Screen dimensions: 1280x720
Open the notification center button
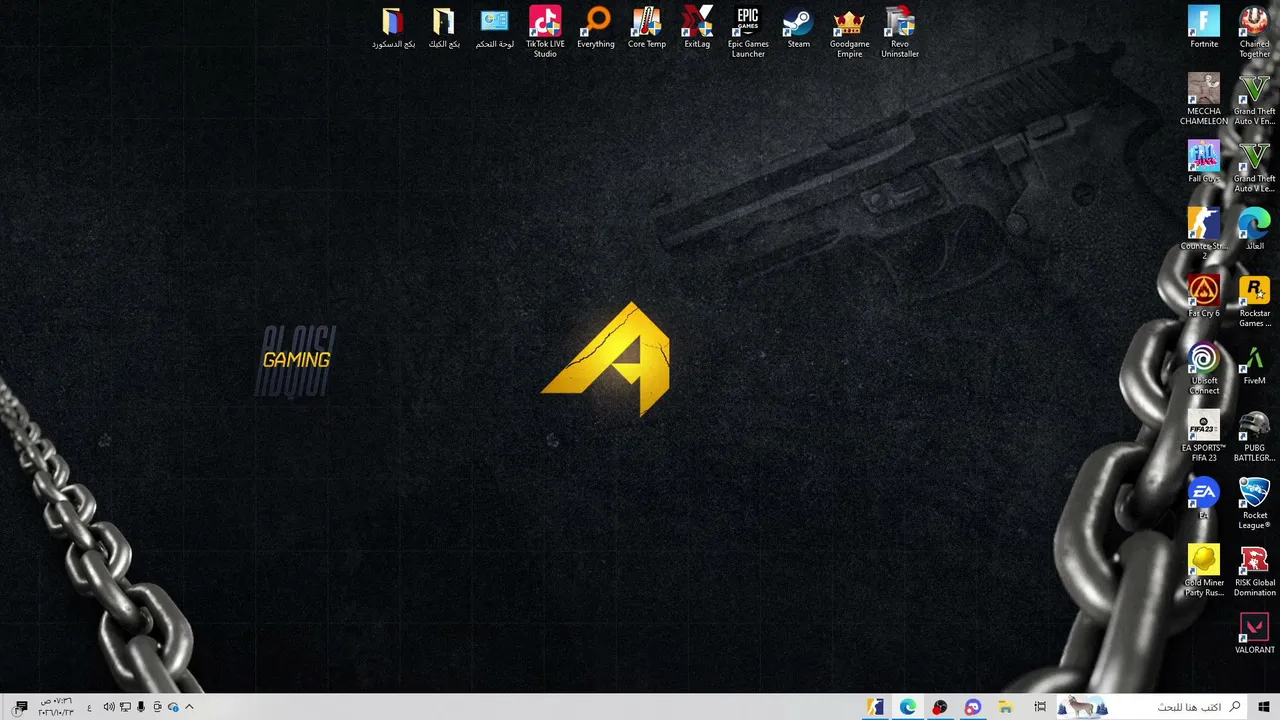(x=21, y=707)
